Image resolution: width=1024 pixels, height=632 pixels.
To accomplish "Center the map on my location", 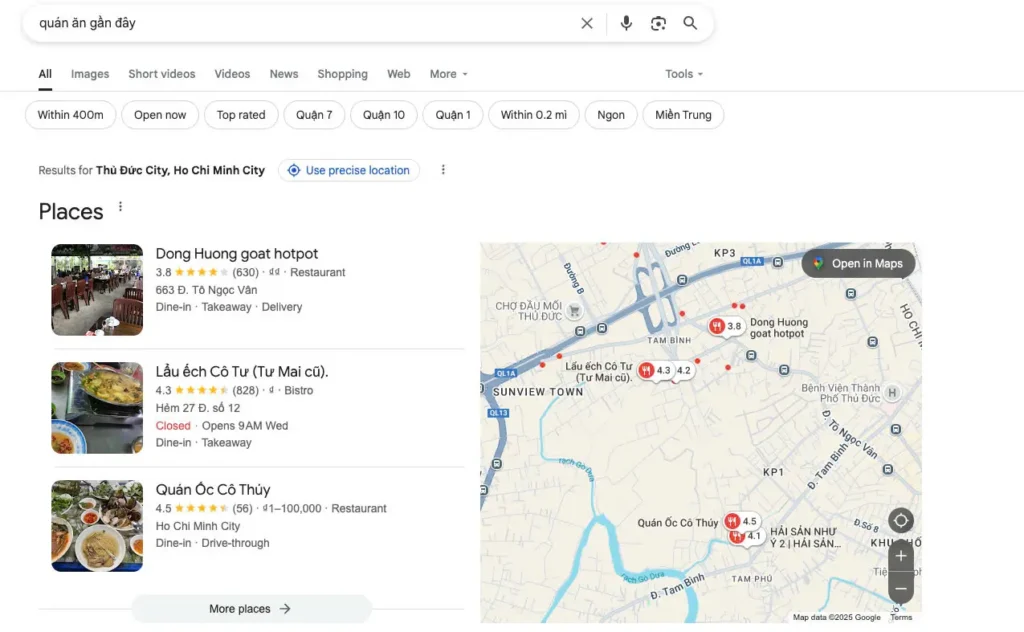I will tap(901, 520).
